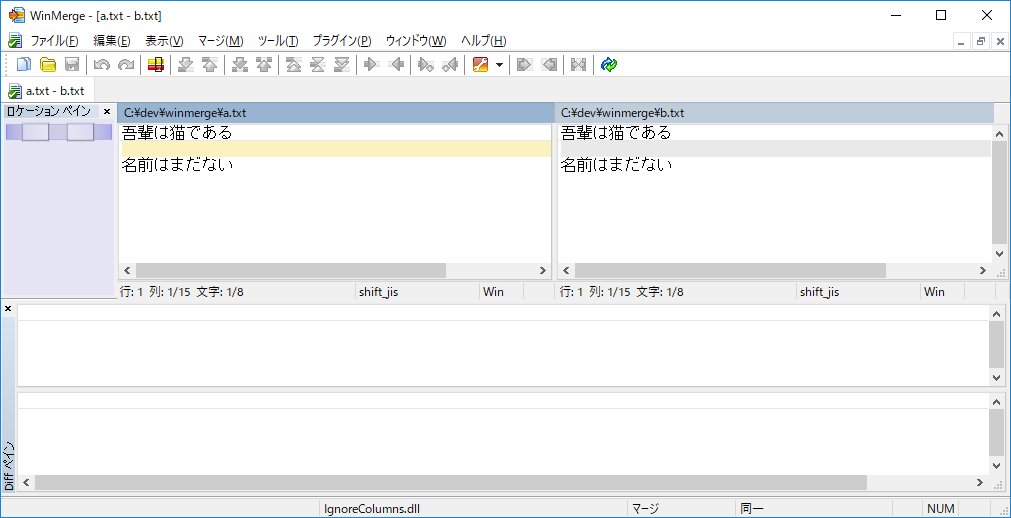Close the Diff ペイン with its X
The image size is (1011, 518).
tap(8, 309)
